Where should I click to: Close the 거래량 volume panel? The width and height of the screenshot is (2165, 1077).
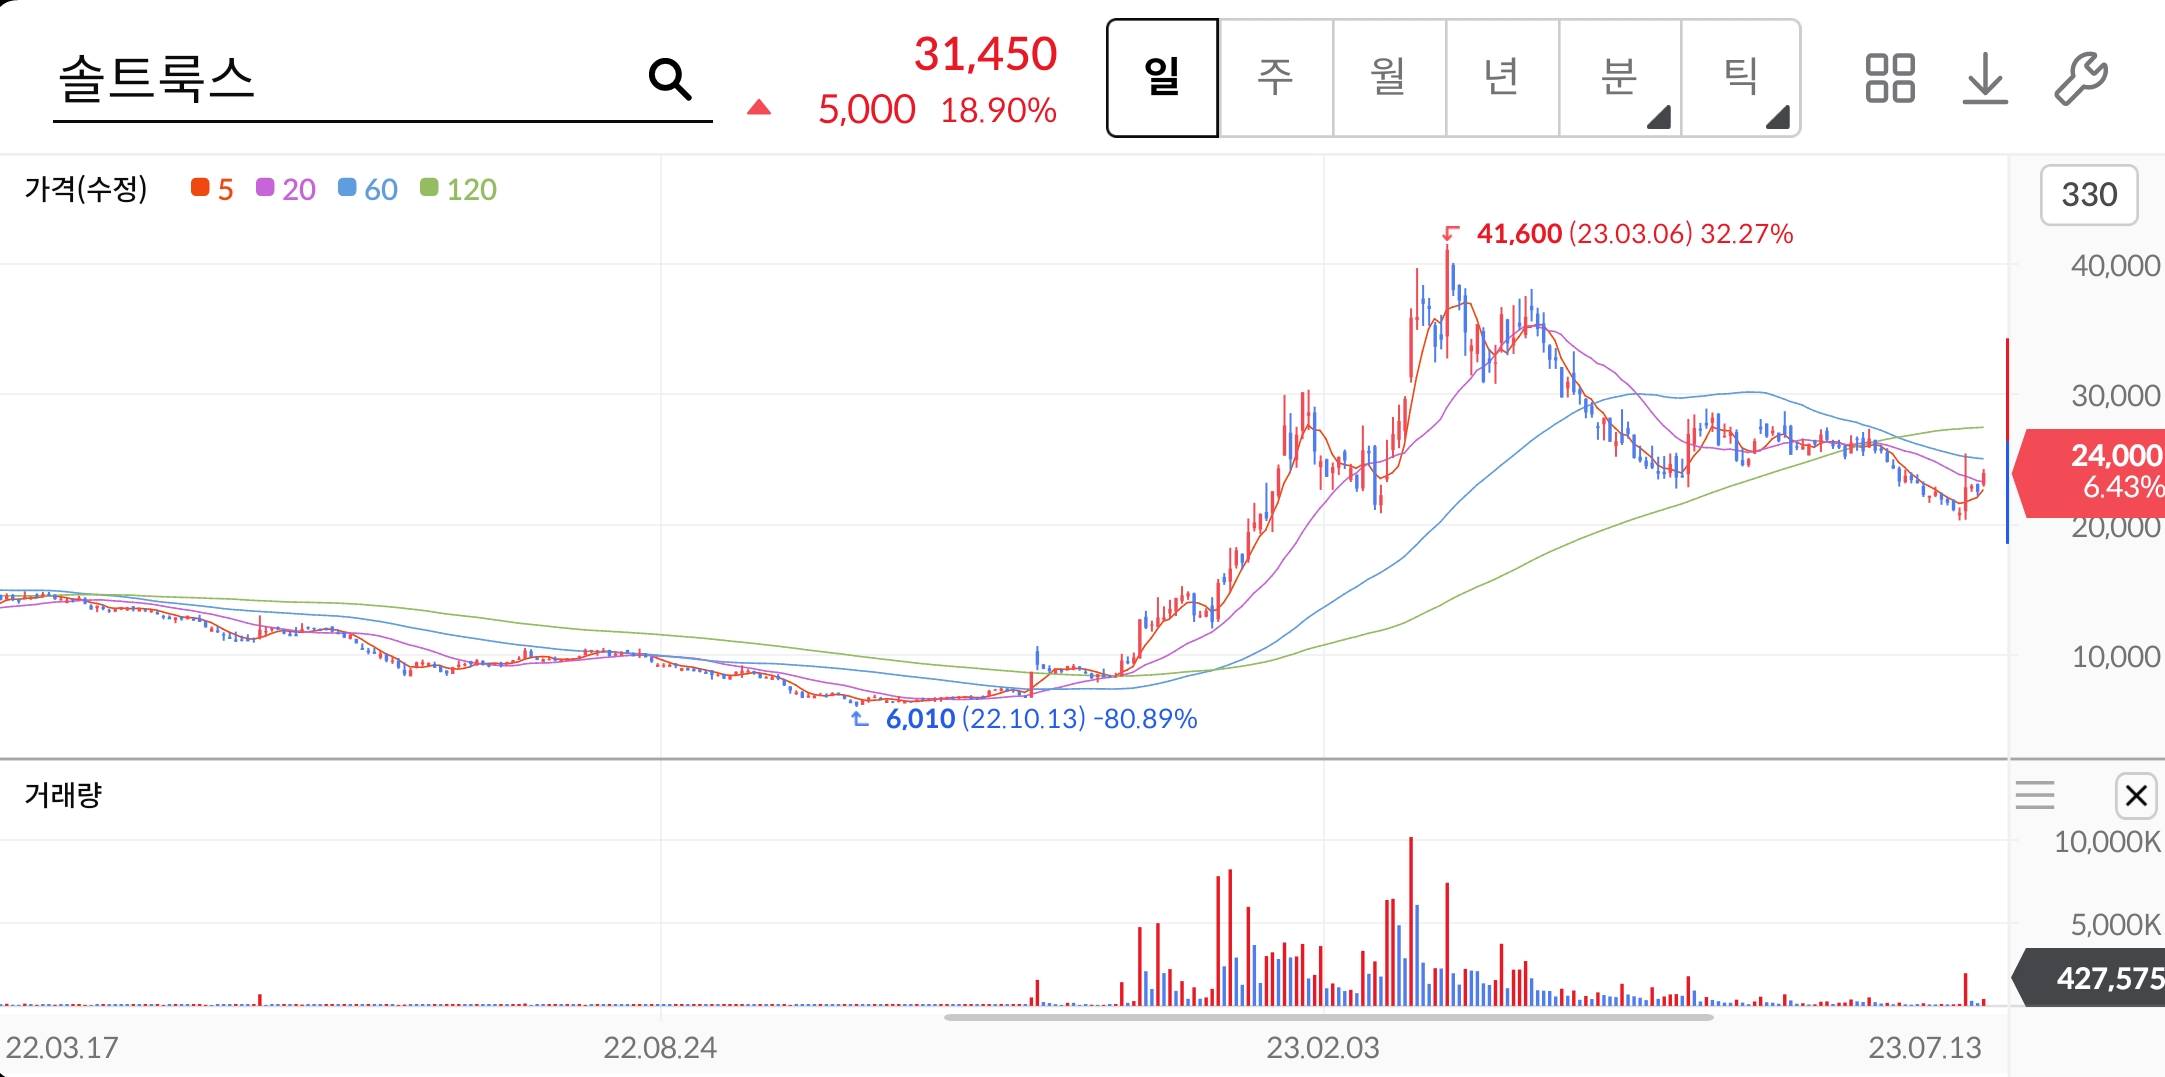[2135, 795]
